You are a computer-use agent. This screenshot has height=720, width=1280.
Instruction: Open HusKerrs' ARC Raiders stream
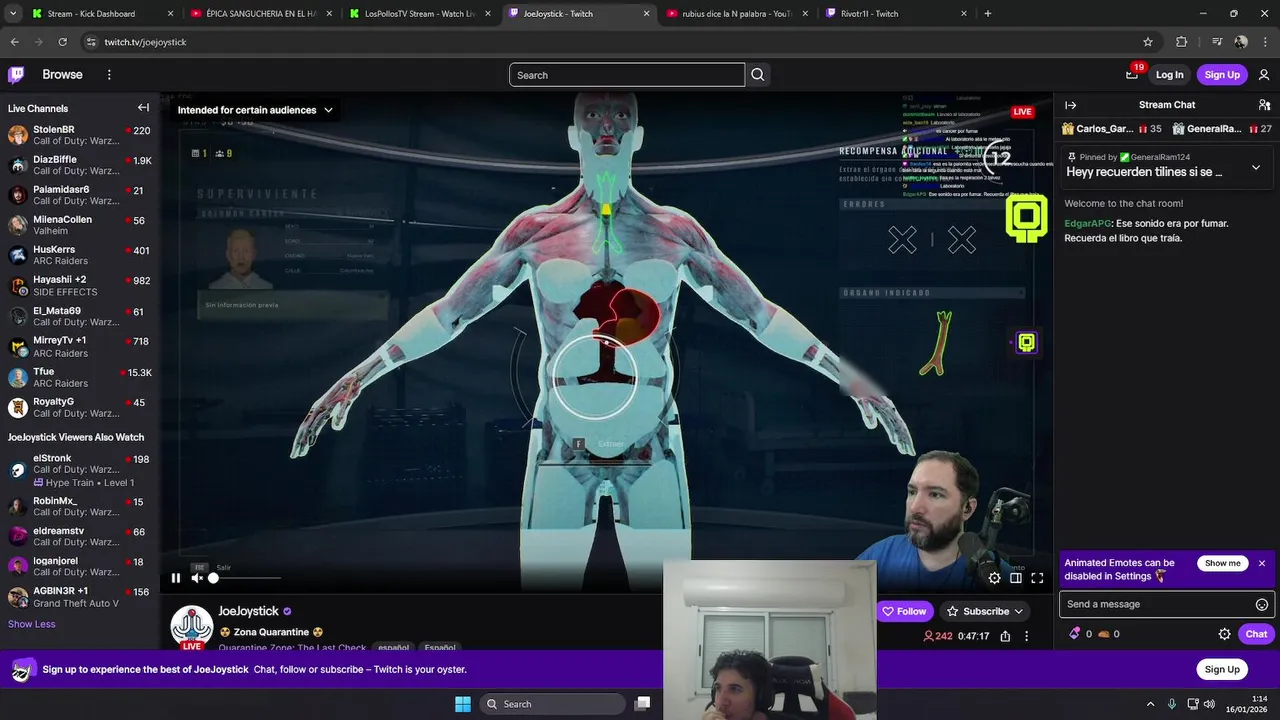(x=78, y=256)
